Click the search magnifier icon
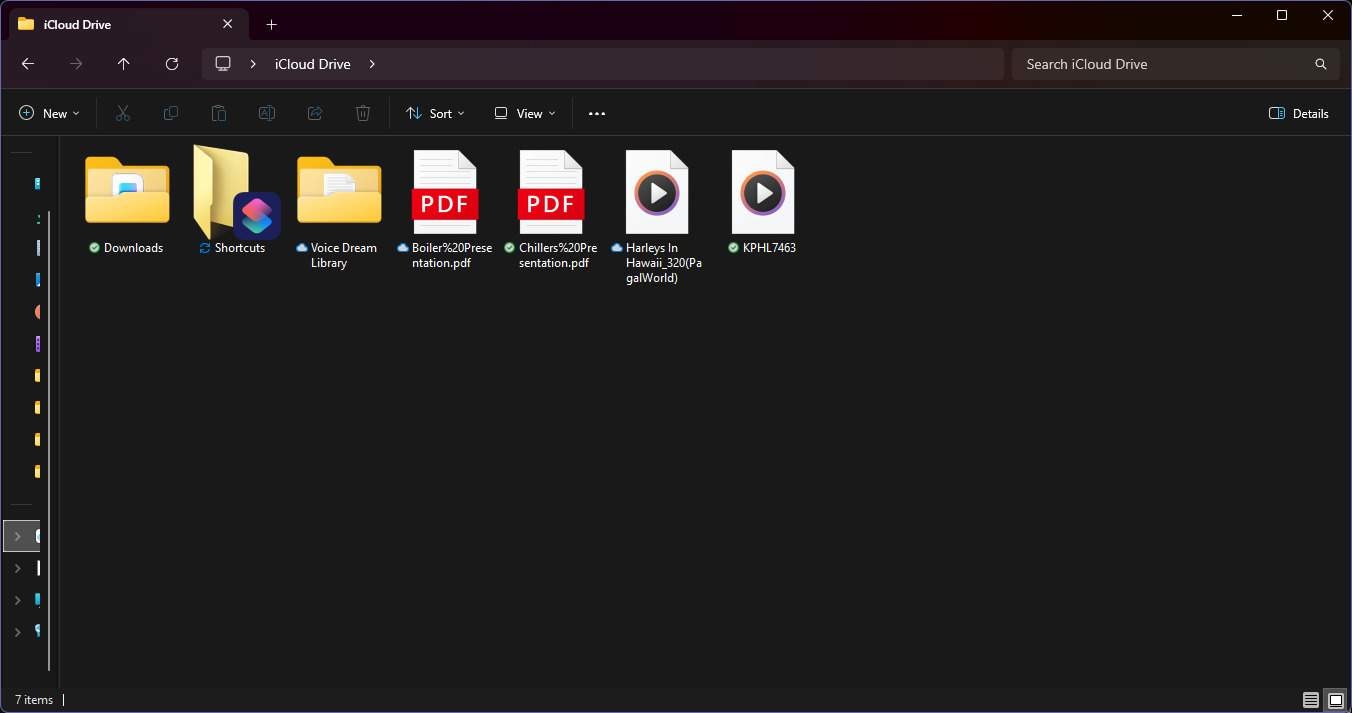Screen dimensions: 1352x713 pyautogui.click(x=1321, y=64)
